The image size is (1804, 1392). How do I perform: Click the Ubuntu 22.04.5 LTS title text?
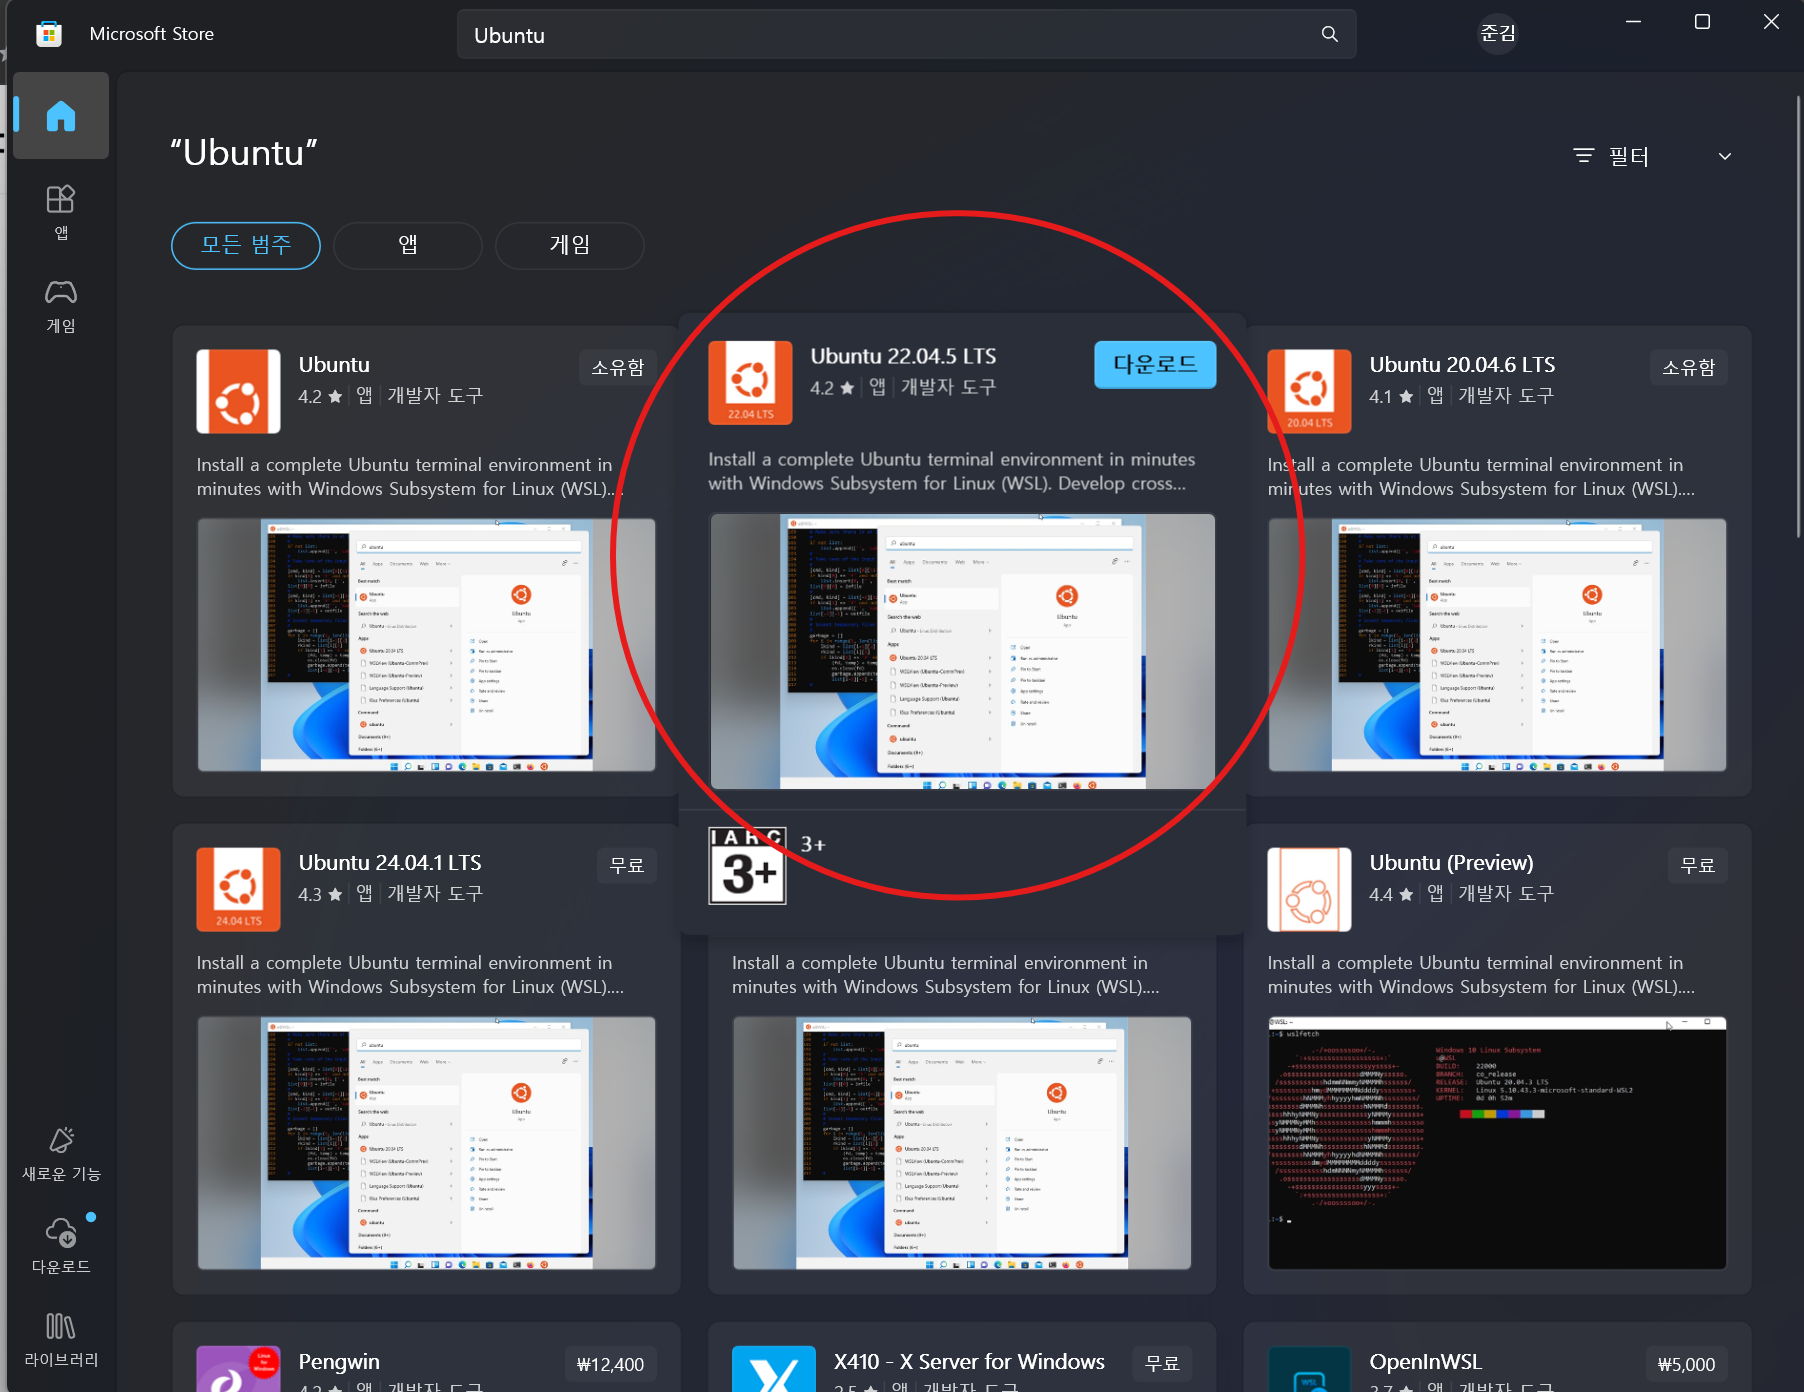click(903, 356)
